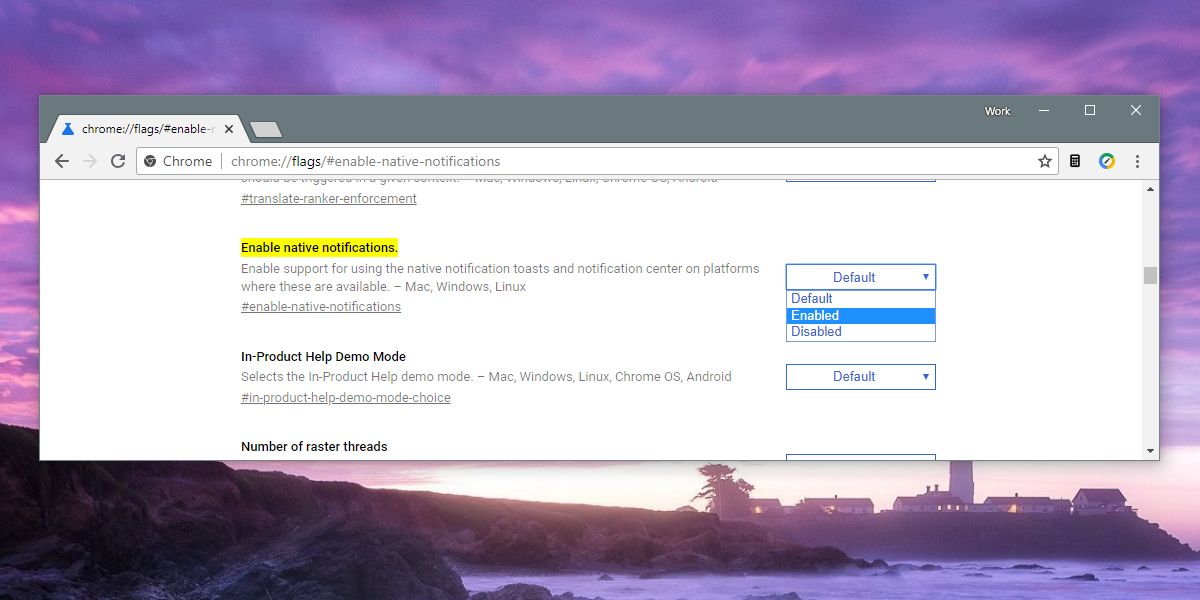Screen dimensions: 1200x600
Task: Click the In-Product Help demo mode description
Action: pyautogui.click(x=486, y=377)
